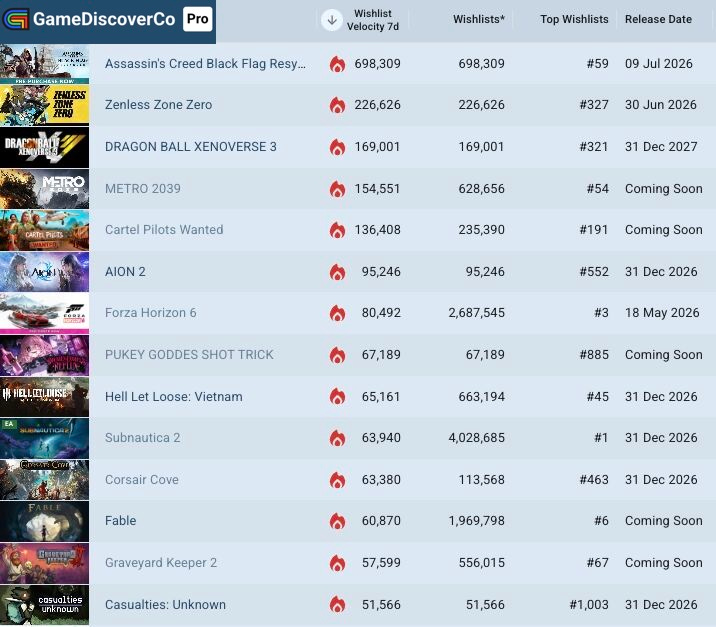Open the Forza Horizon 6 game link

[150, 313]
